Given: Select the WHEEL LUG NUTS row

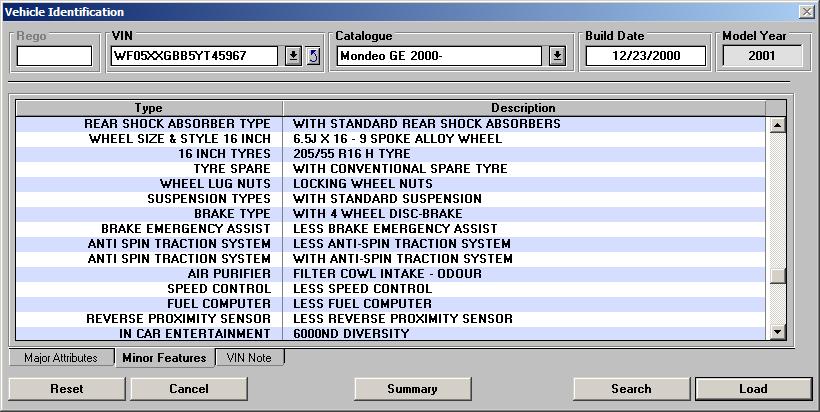Looking at the screenshot, I should (x=390, y=184).
